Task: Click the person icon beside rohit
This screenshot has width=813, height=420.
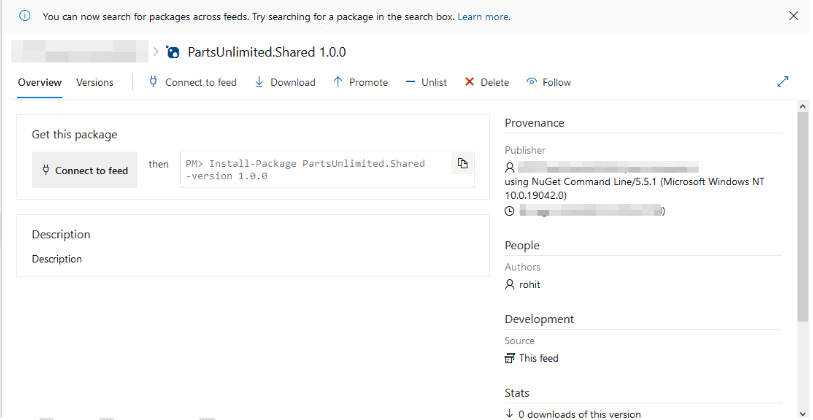Action: pyautogui.click(x=510, y=285)
